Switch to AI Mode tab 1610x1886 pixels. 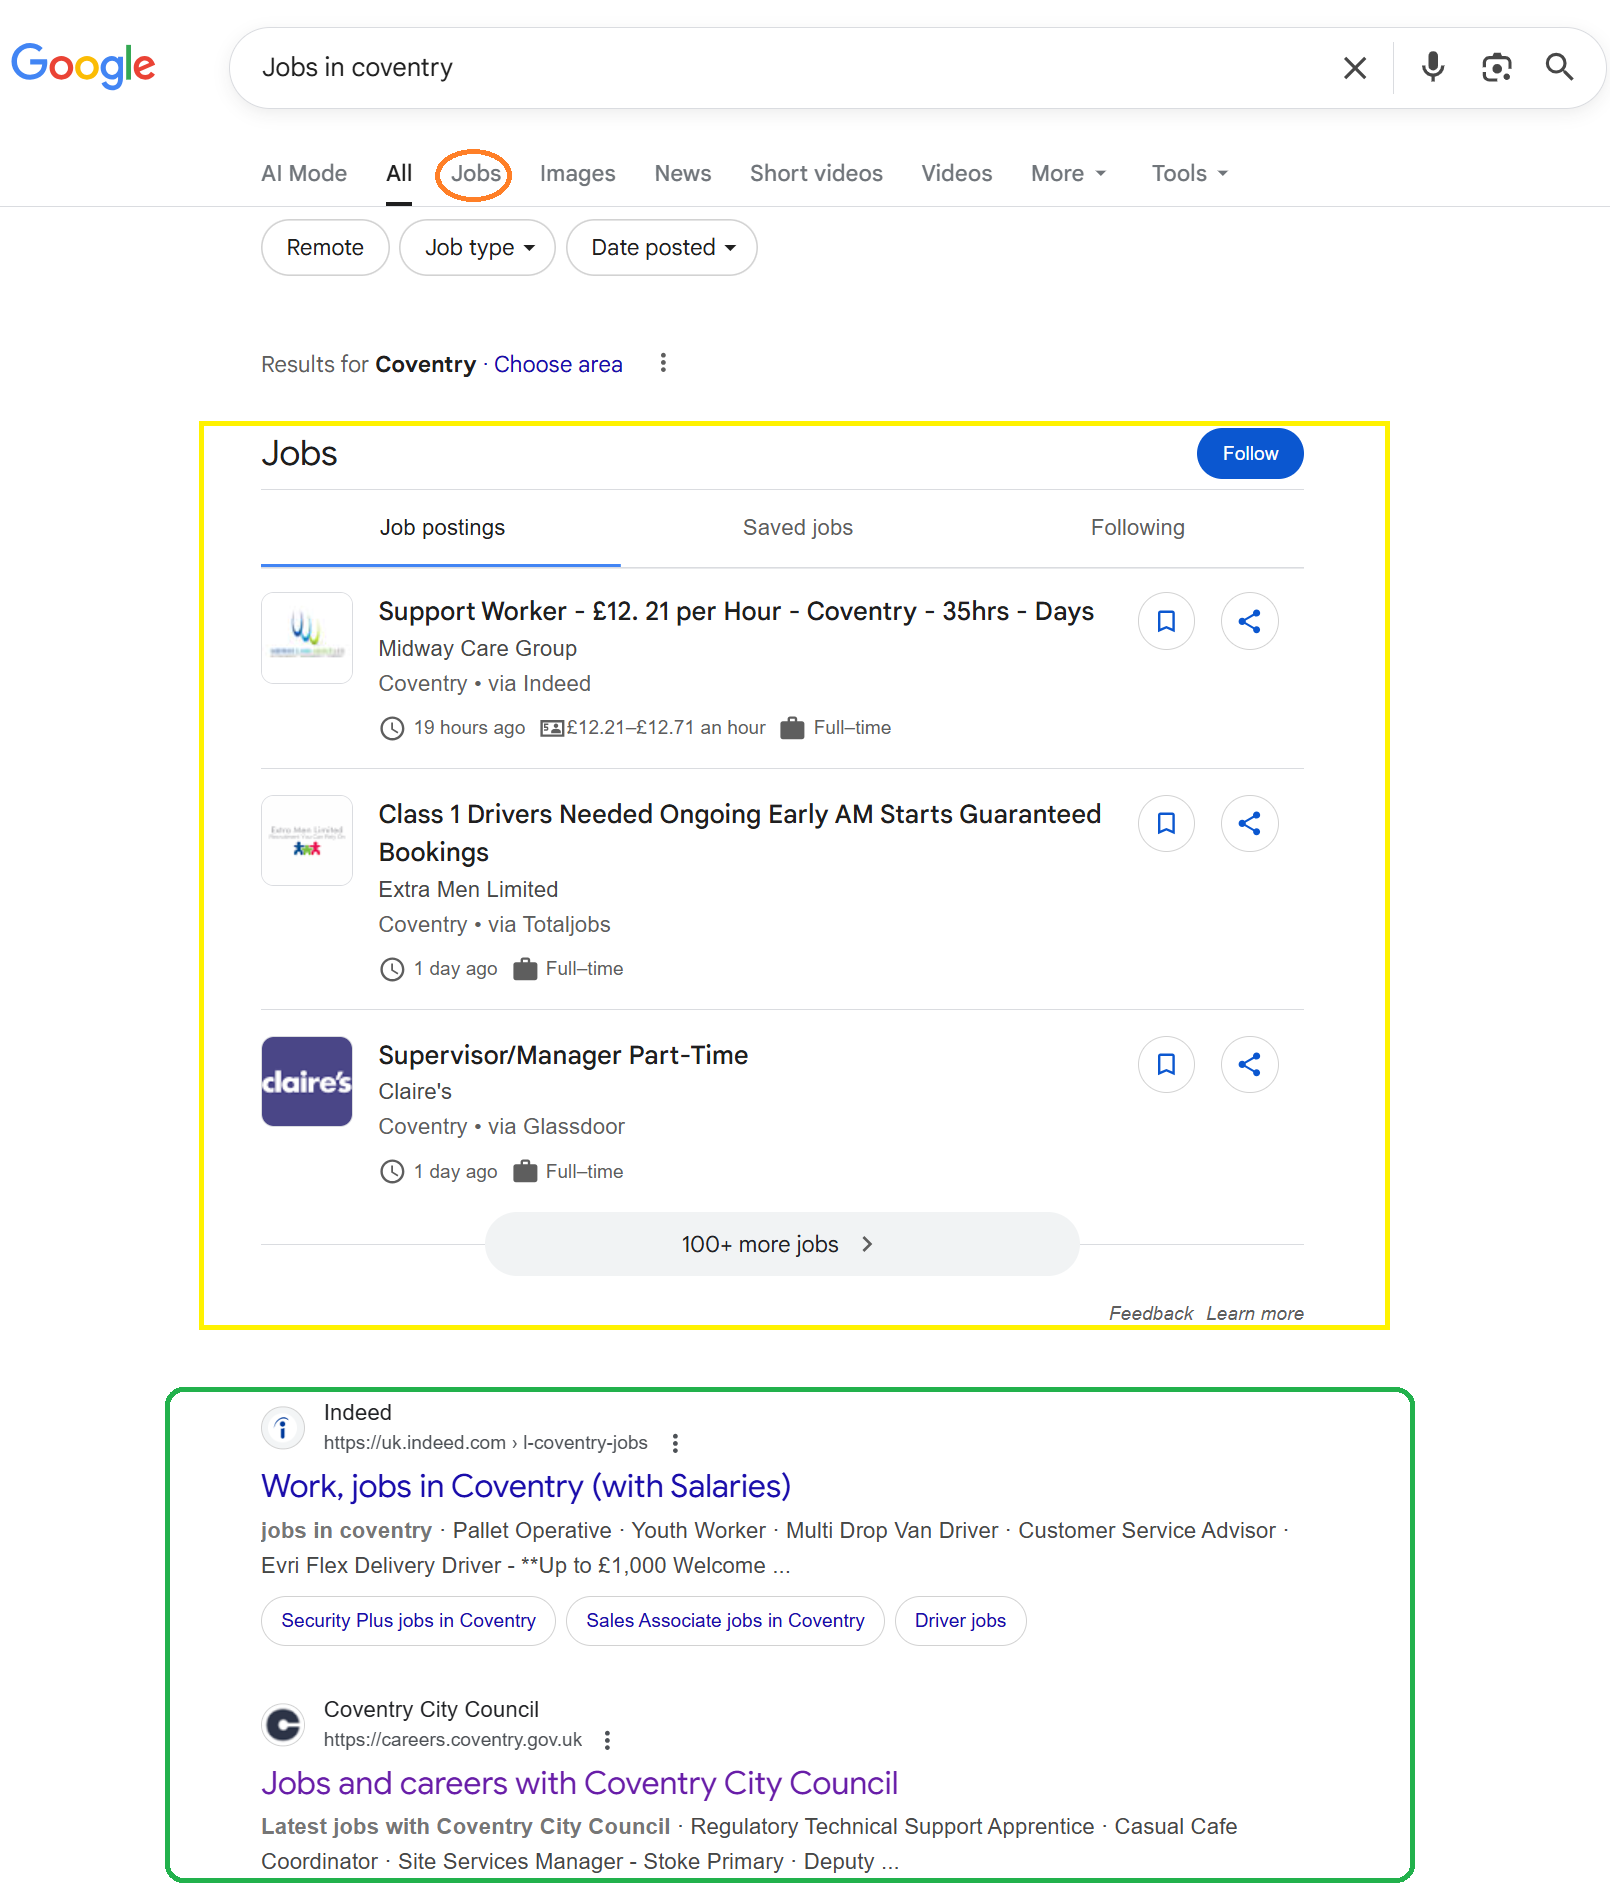coord(304,173)
